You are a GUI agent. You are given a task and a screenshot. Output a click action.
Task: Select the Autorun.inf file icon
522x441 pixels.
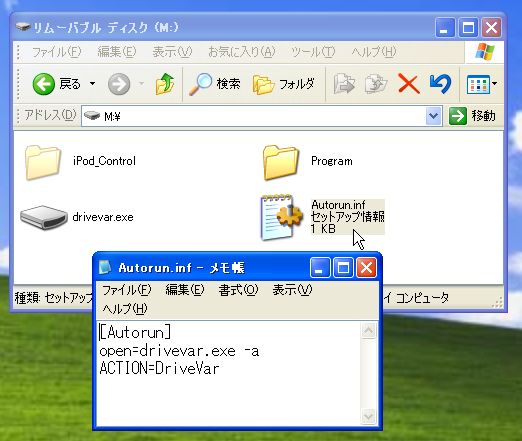coord(282,217)
